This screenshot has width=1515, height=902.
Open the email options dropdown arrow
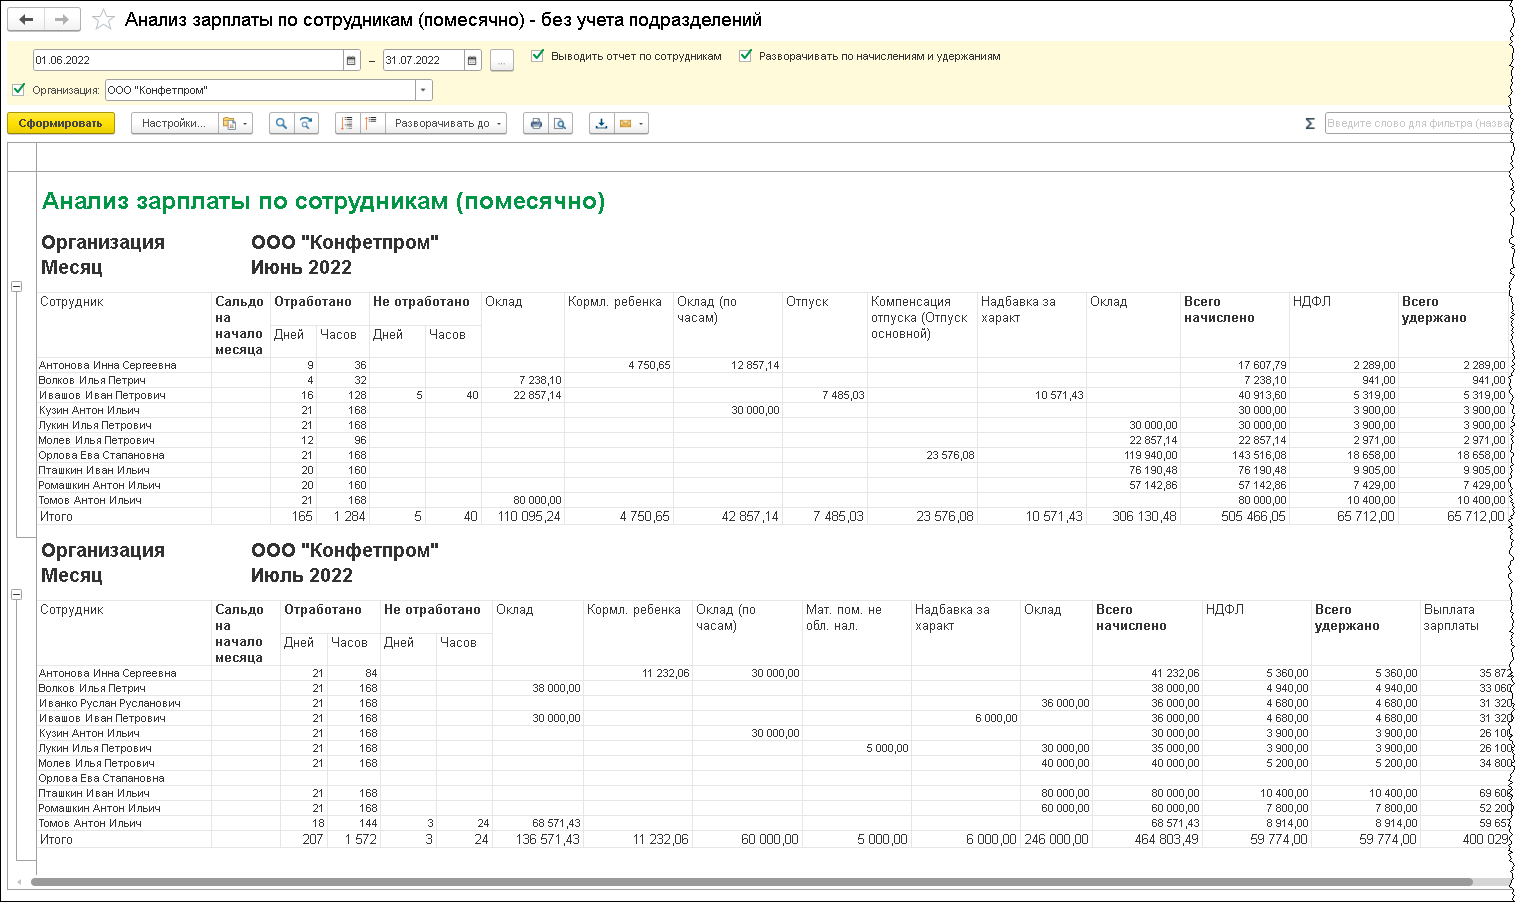click(x=642, y=123)
